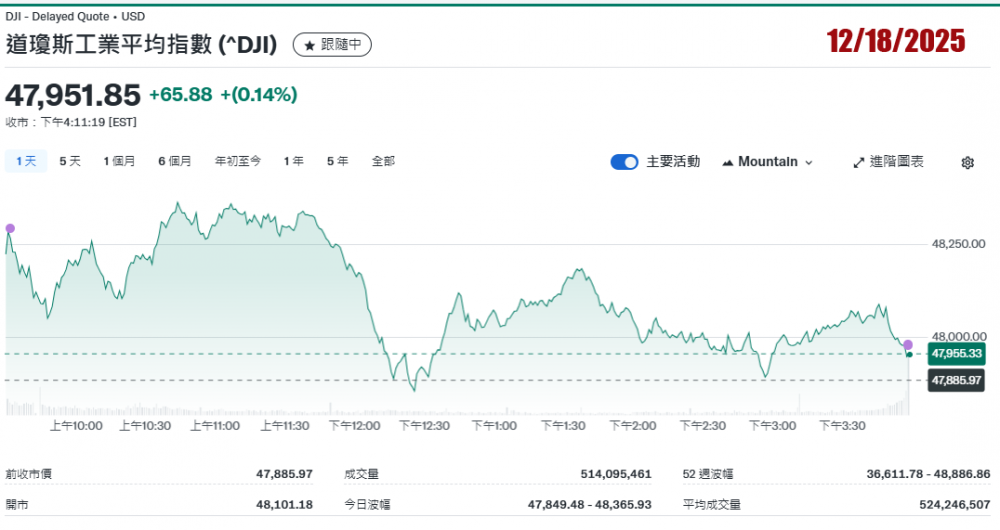Click the 47,885.97 previous close label

point(956,380)
